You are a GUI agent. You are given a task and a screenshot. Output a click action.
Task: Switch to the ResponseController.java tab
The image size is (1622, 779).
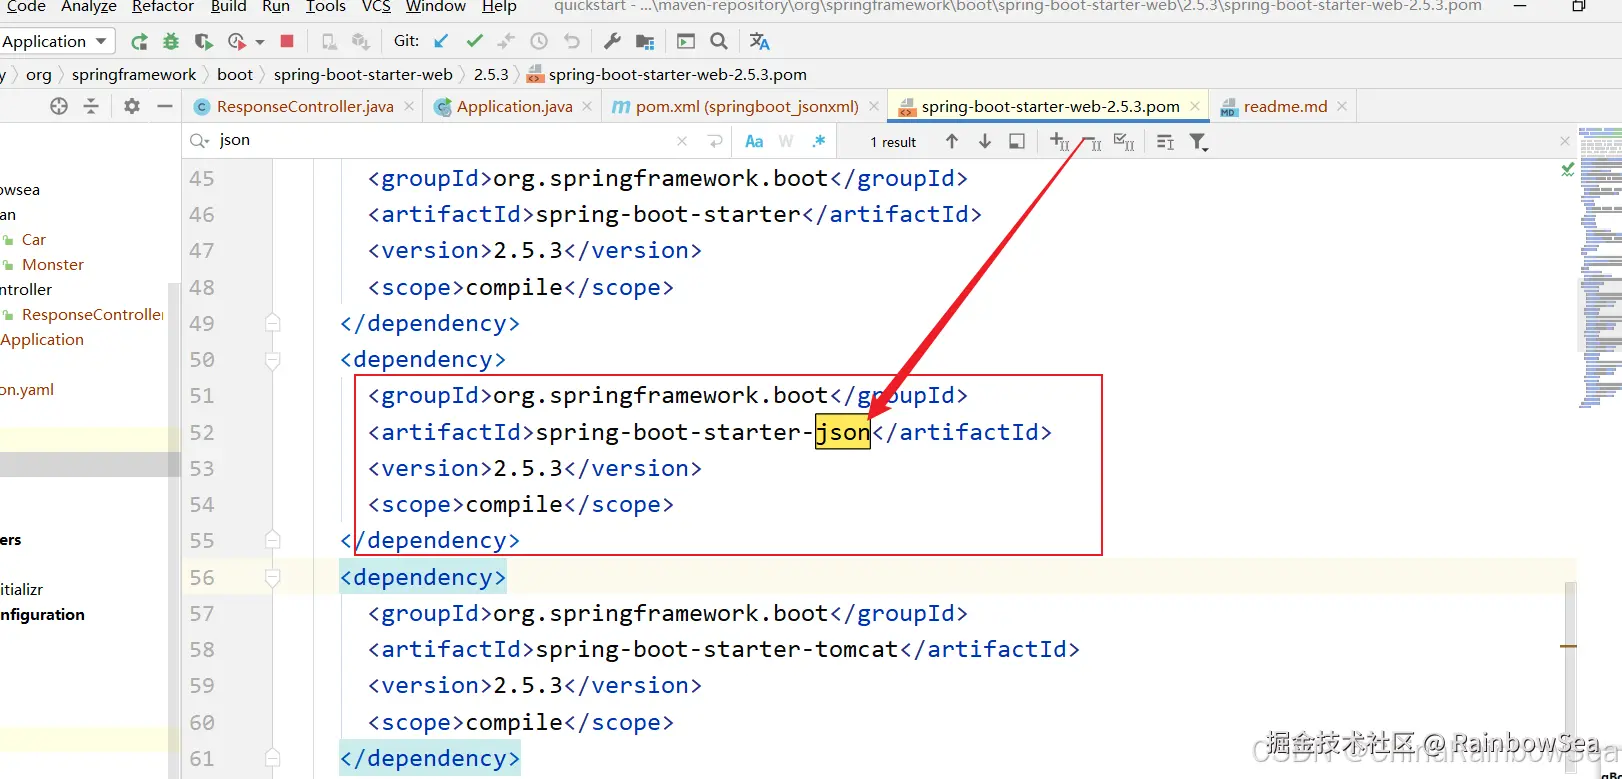coord(304,106)
